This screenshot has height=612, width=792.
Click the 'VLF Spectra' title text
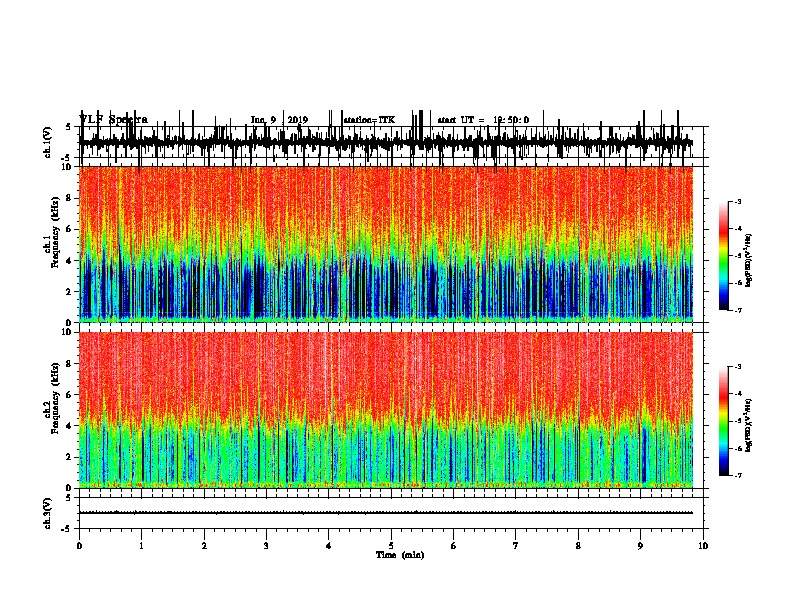(x=113, y=120)
